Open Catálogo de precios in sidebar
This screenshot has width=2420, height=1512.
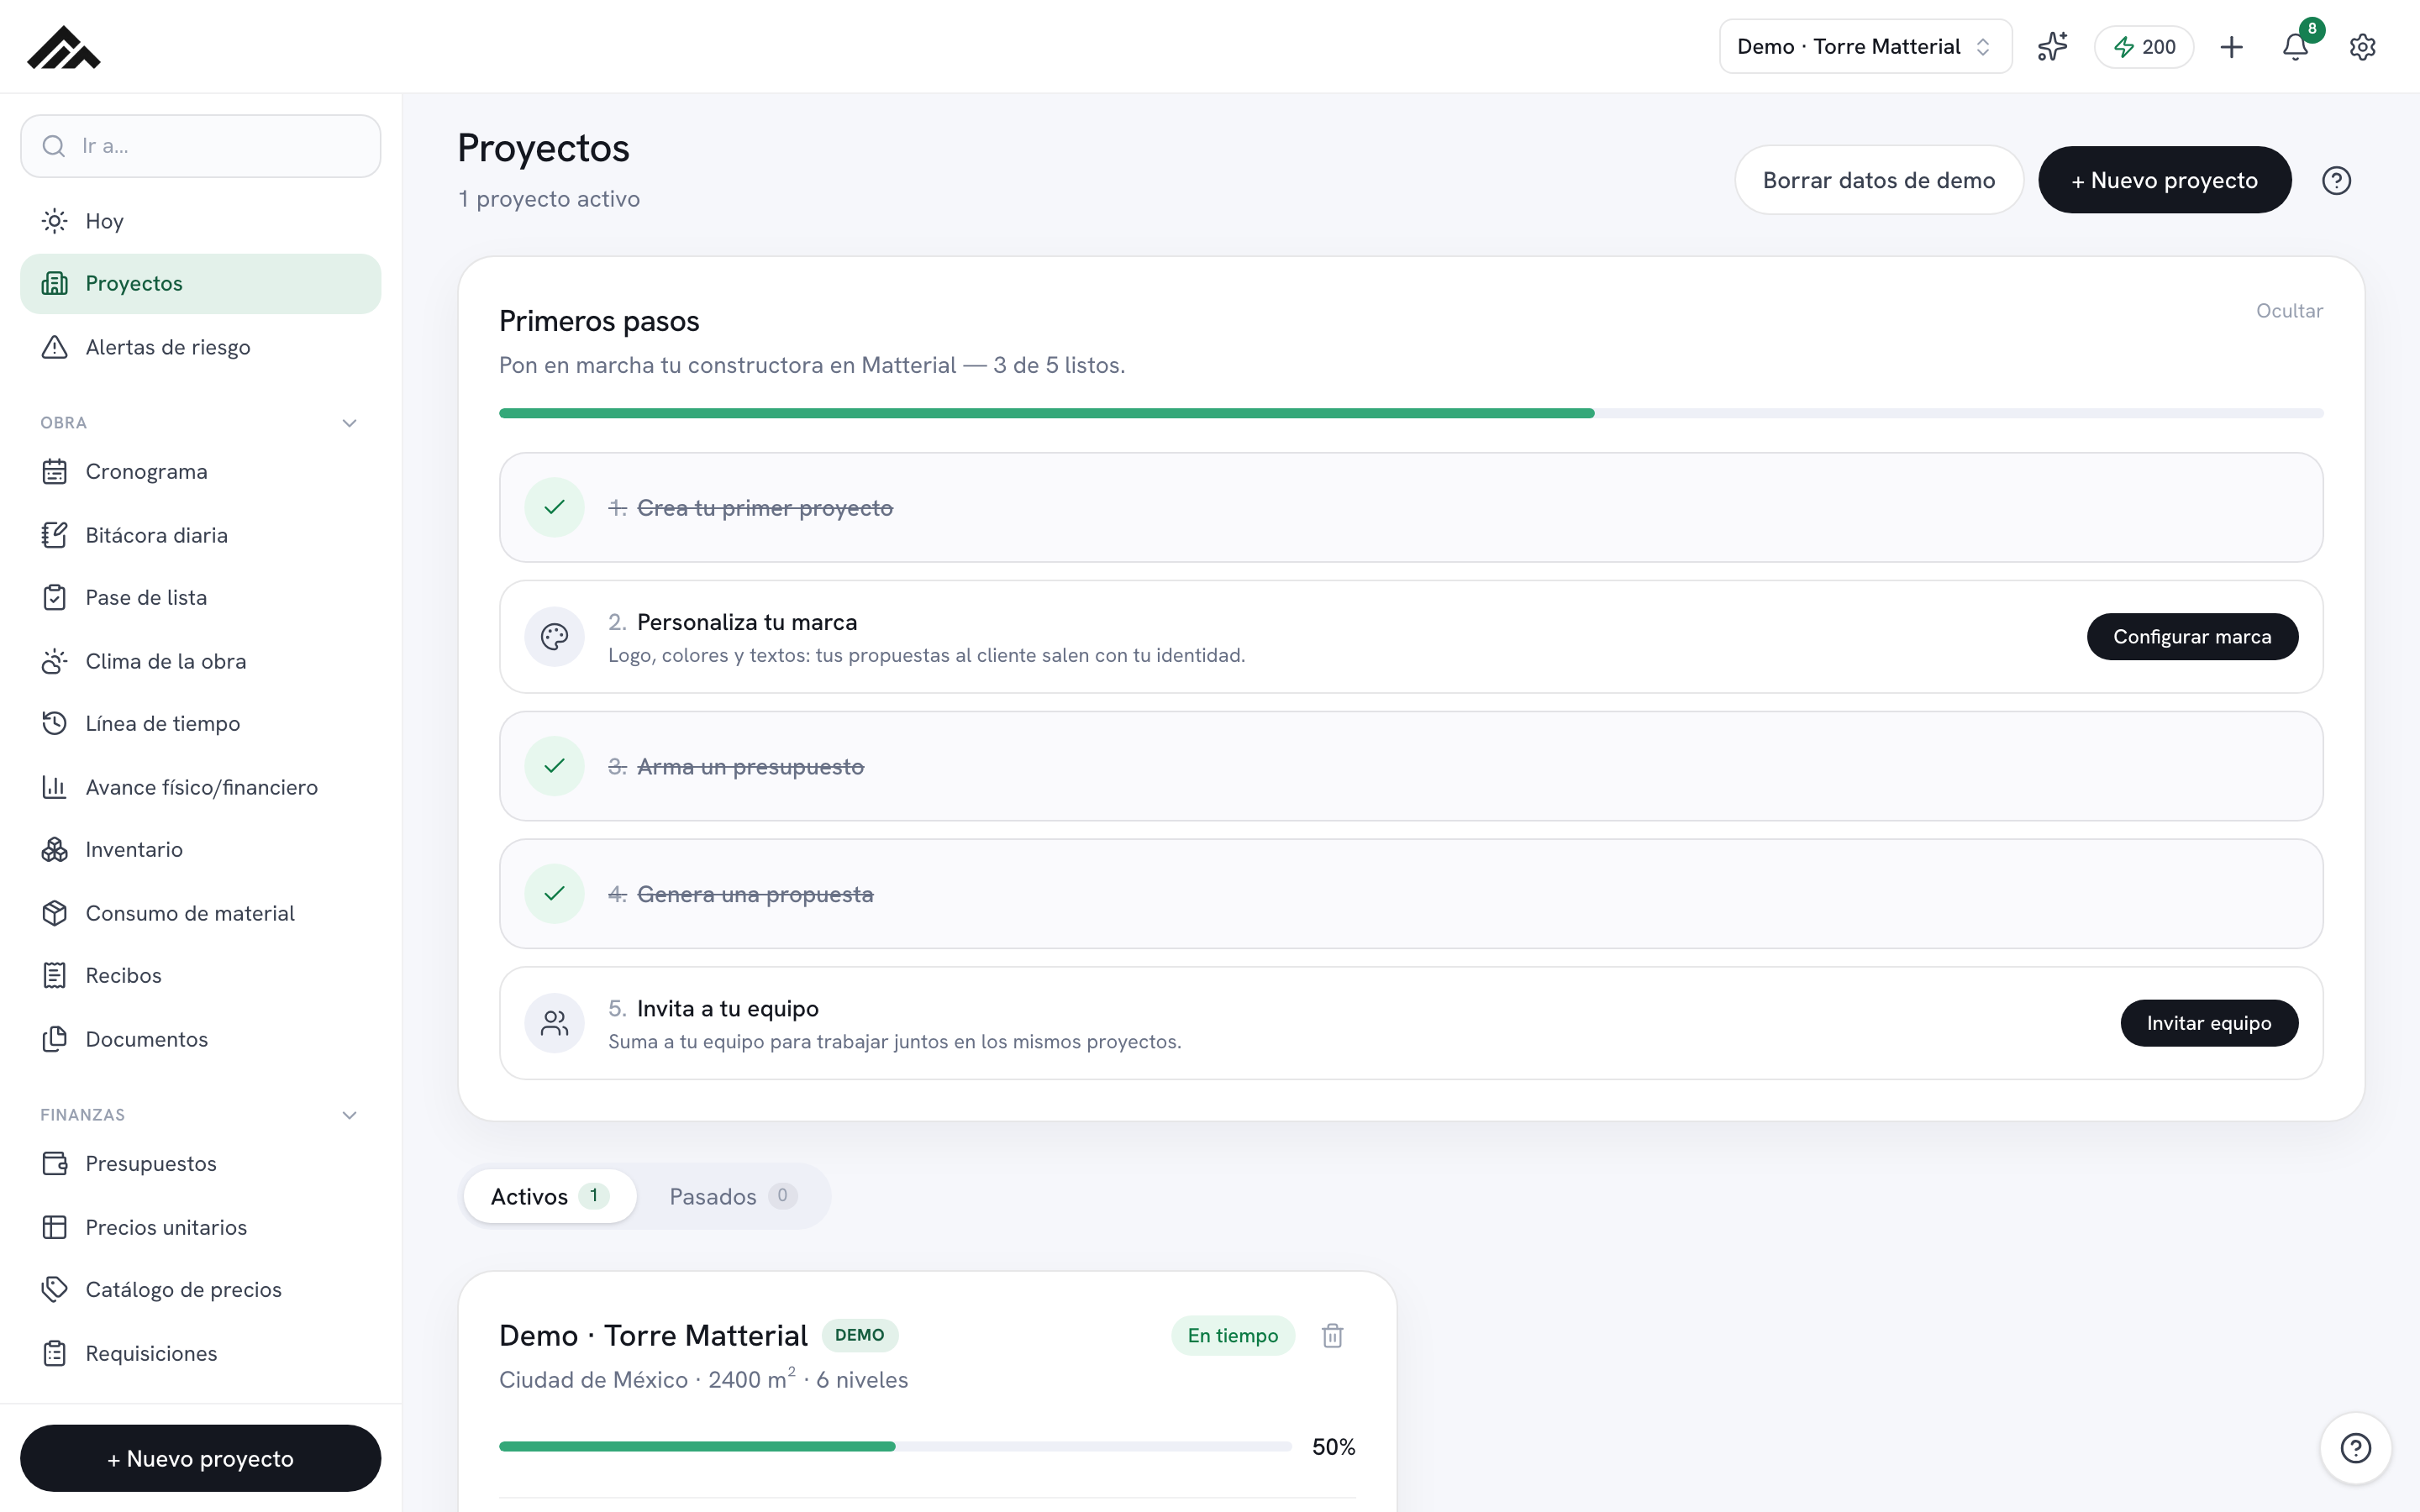click(201, 1289)
